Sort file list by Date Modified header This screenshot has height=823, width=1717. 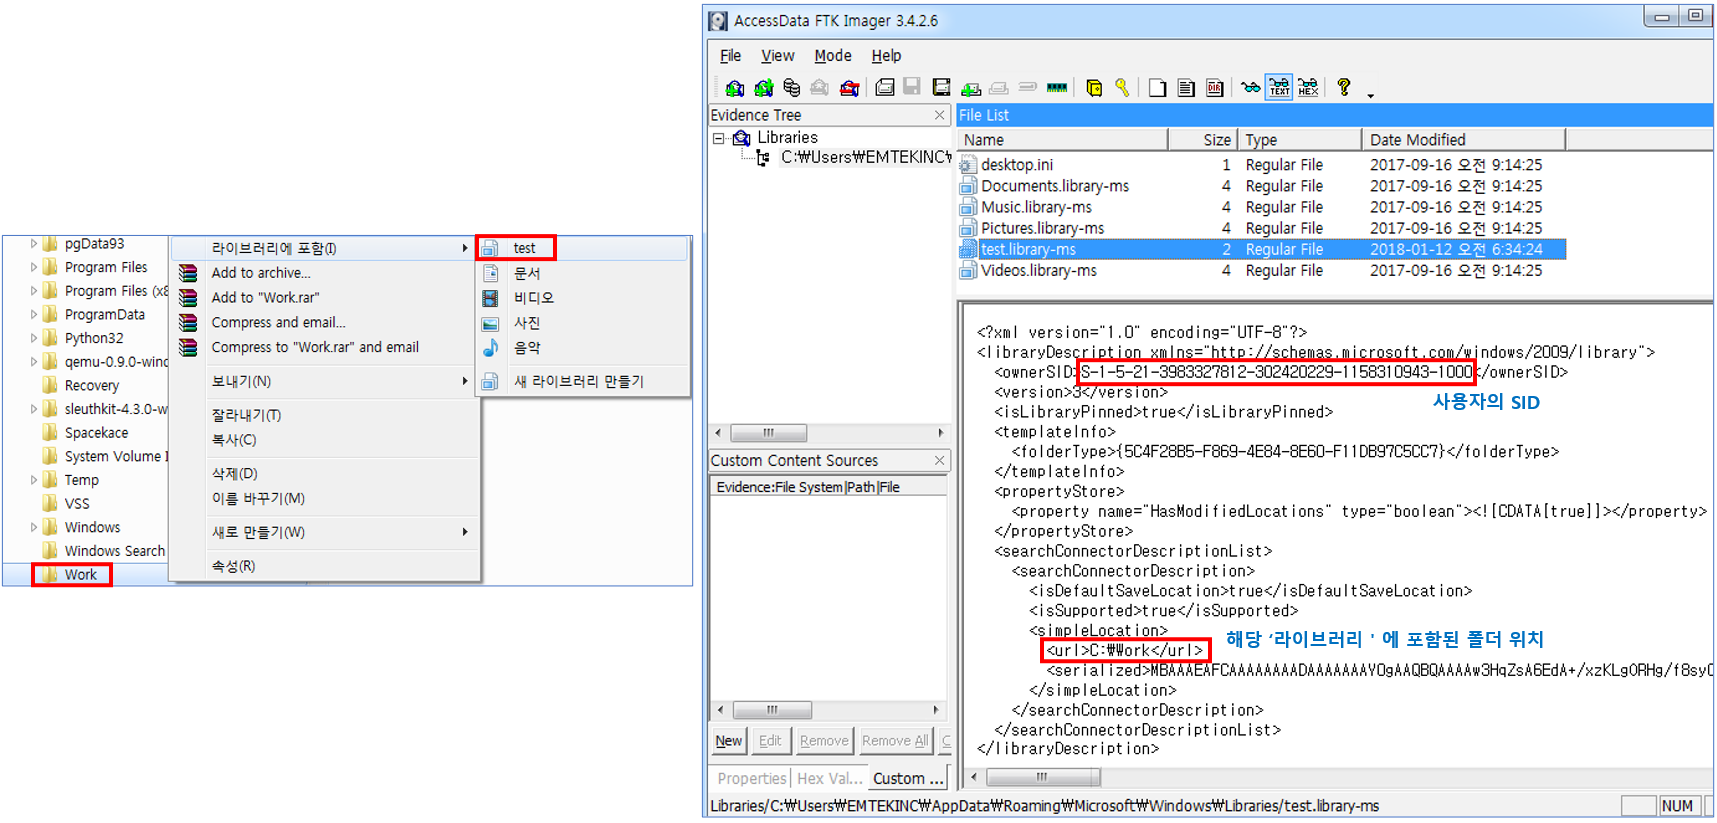click(1463, 140)
